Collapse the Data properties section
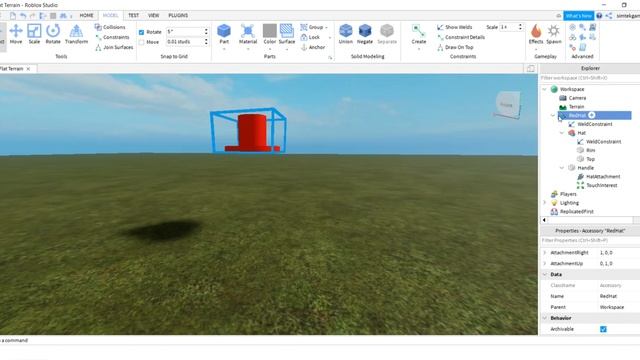640x360 pixels. pos(544,274)
